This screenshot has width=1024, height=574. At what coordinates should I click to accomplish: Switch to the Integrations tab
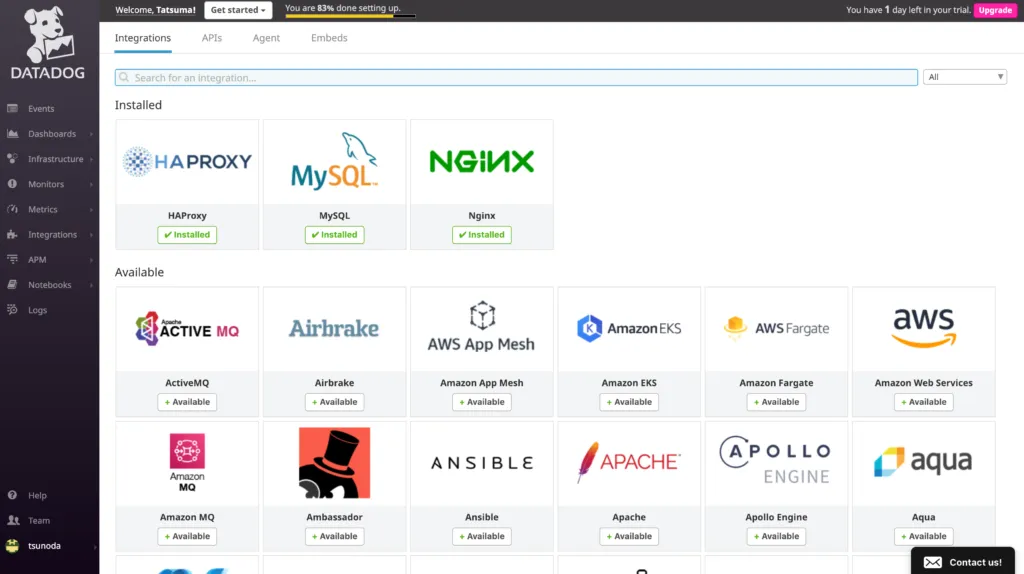coord(142,38)
